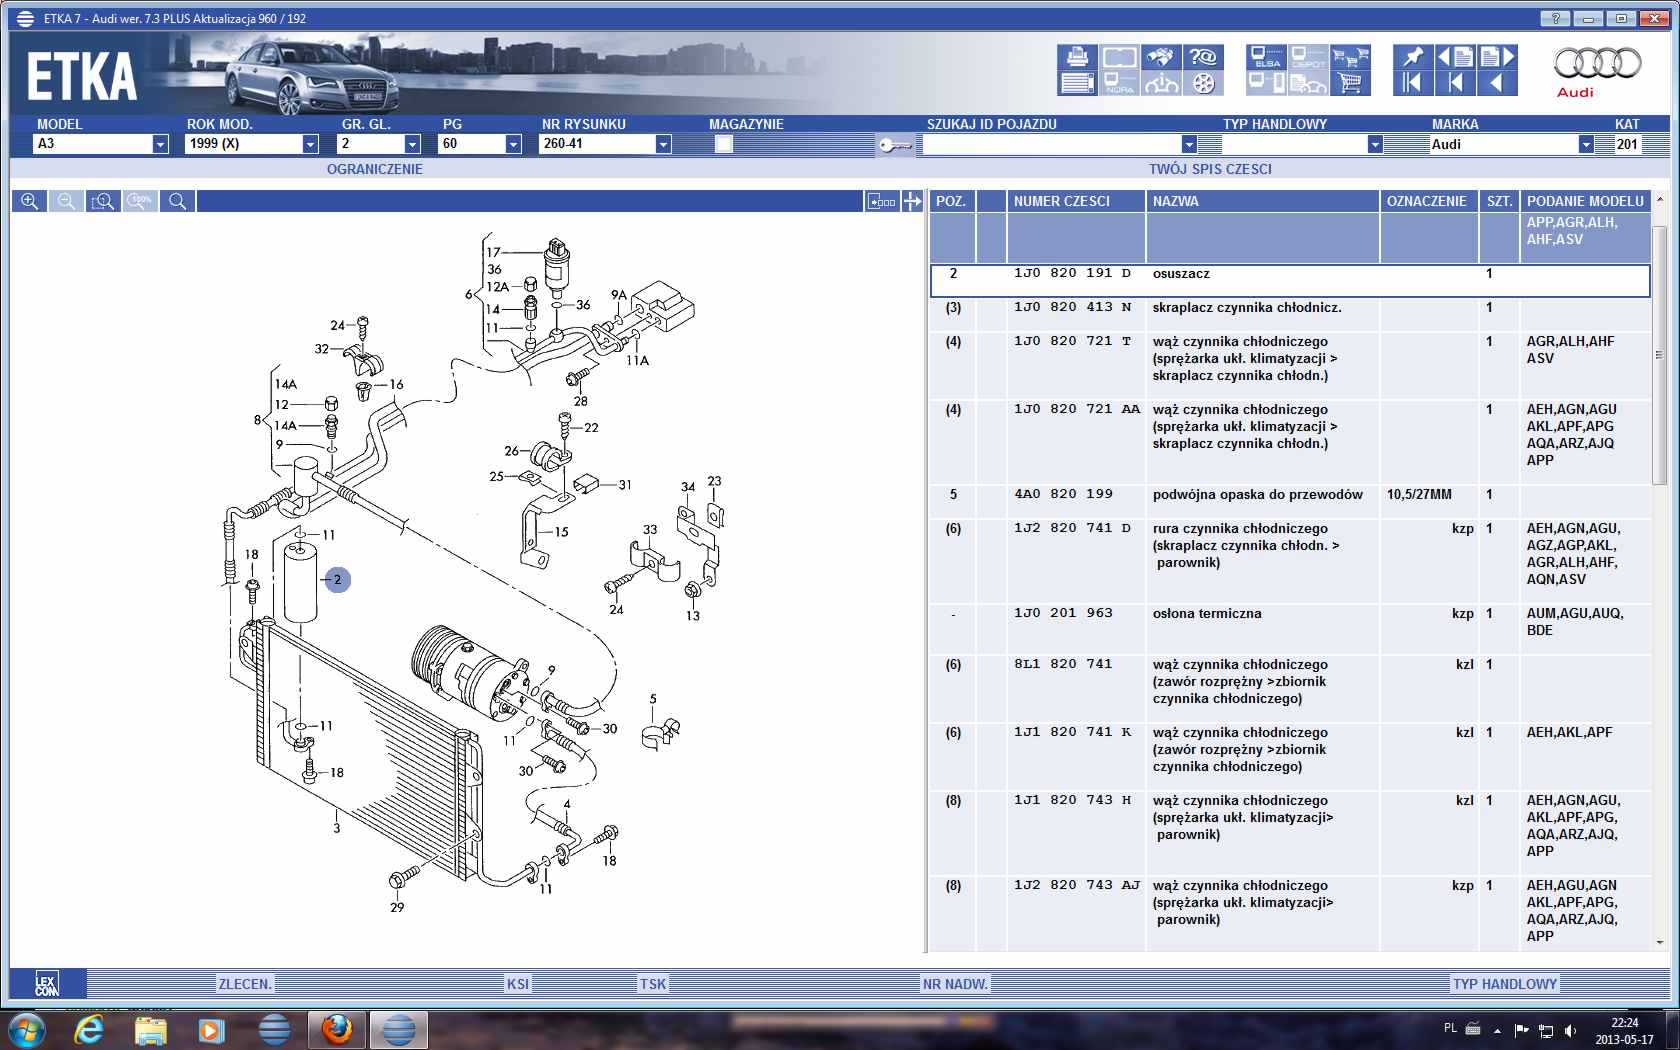
Task: Zoom out of the diagram
Action: pyautogui.click(x=66, y=201)
